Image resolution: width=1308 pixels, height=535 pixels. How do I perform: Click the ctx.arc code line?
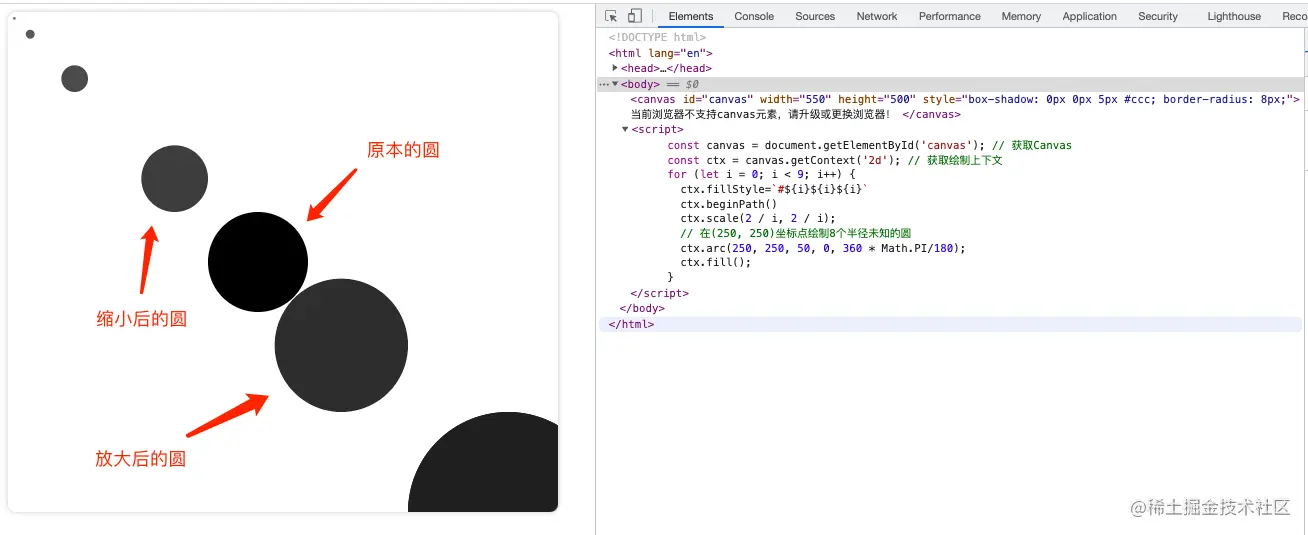(823, 248)
